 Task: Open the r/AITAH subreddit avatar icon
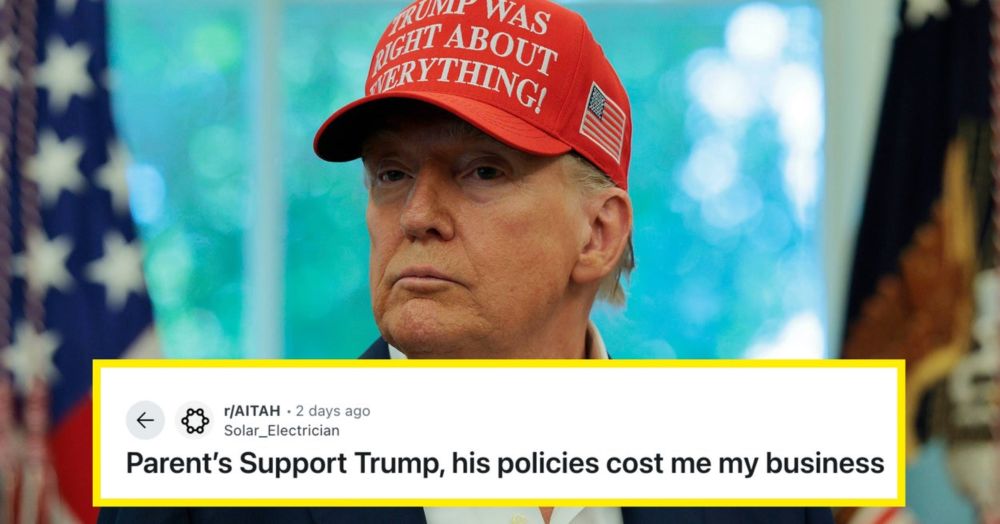(195, 421)
